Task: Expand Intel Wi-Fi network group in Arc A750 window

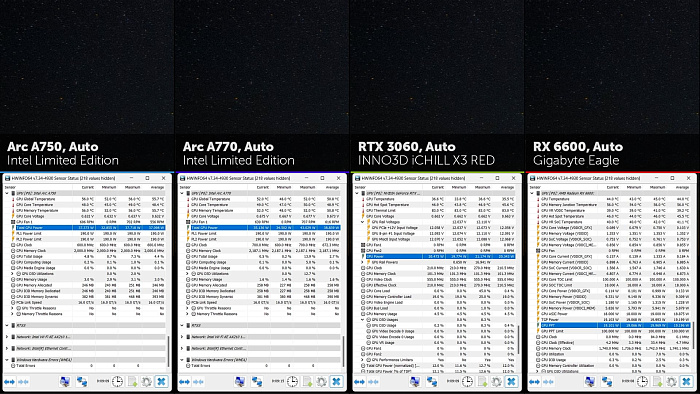Action: click(x=7, y=336)
